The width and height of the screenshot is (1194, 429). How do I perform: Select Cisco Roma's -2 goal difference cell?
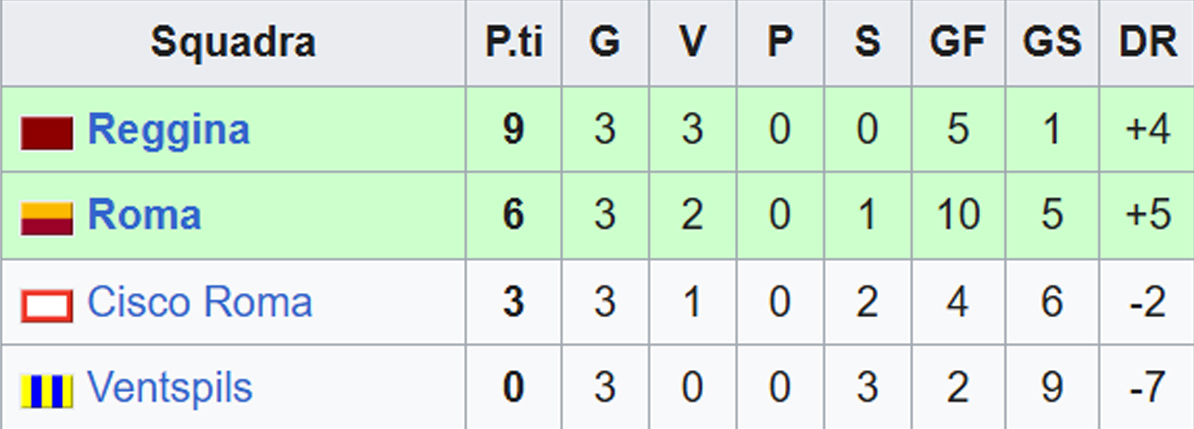pos(1146,302)
